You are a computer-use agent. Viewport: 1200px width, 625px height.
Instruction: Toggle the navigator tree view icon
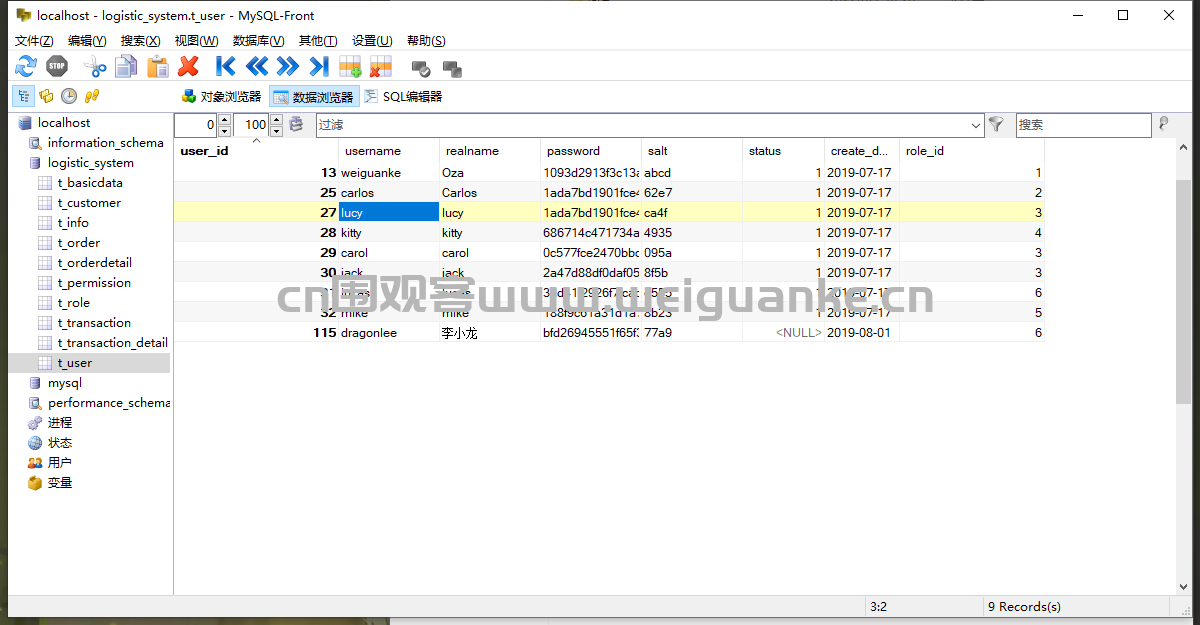coord(22,96)
